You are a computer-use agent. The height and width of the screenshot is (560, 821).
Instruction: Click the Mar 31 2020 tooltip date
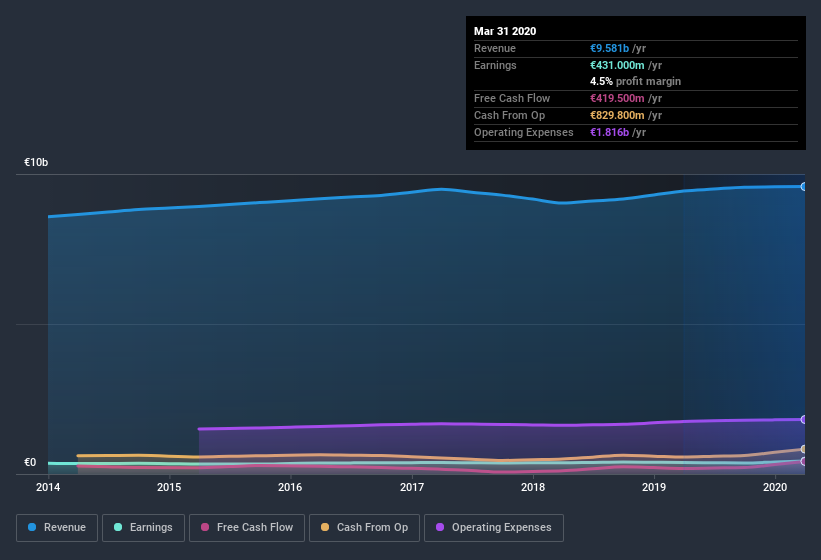(505, 31)
